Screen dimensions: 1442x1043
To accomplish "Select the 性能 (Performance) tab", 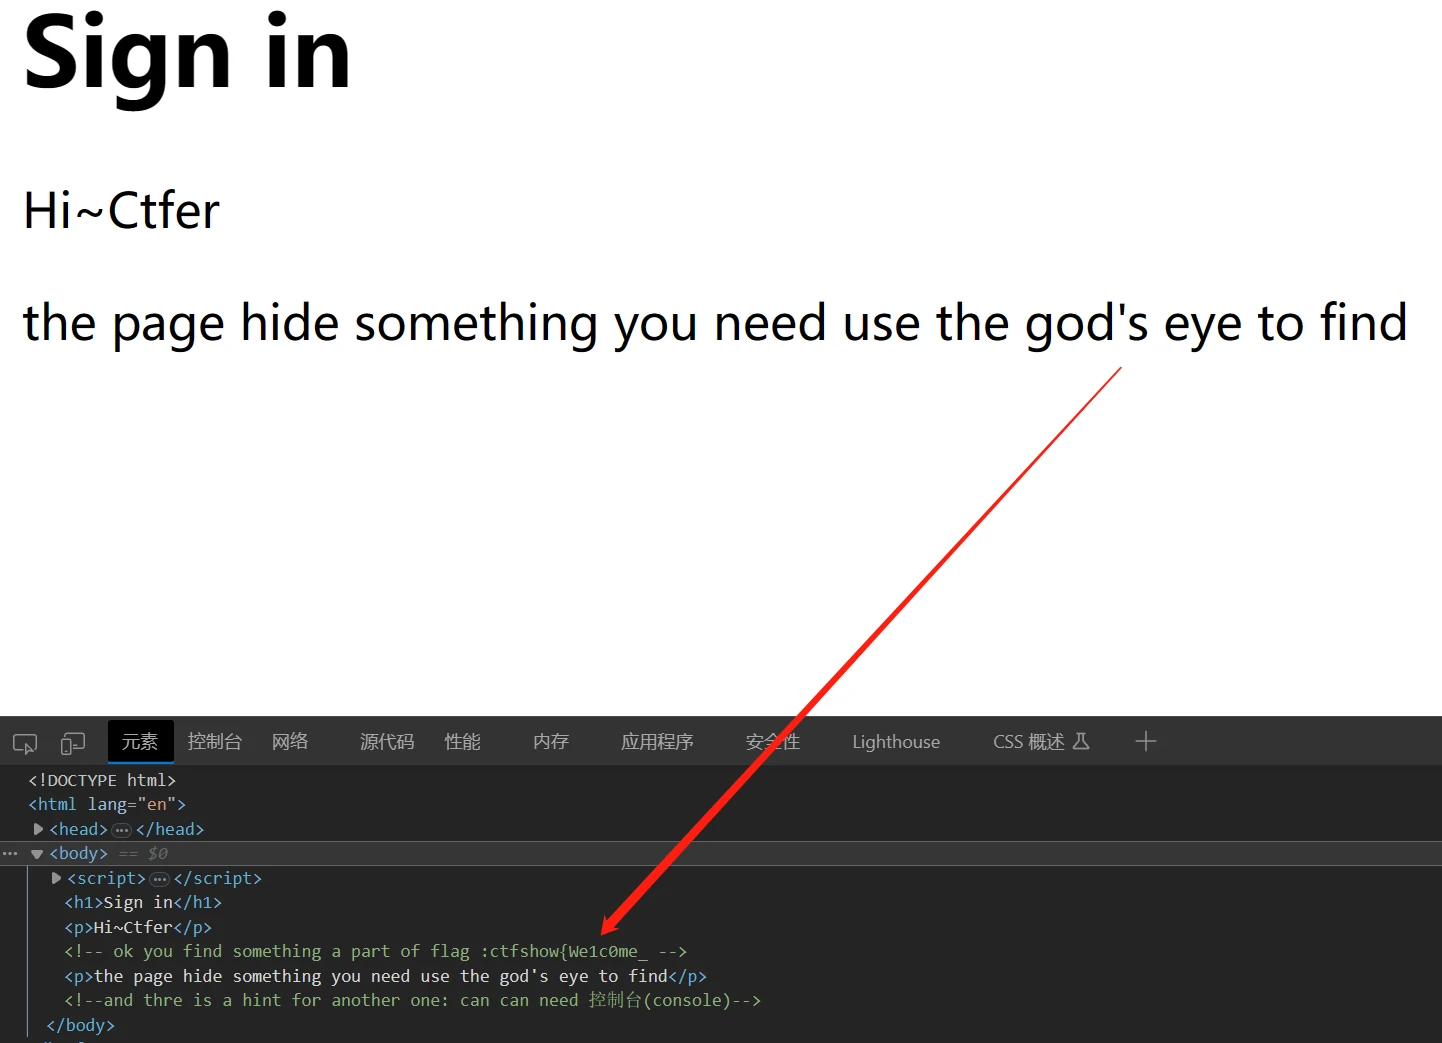I will click(x=462, y=741).
